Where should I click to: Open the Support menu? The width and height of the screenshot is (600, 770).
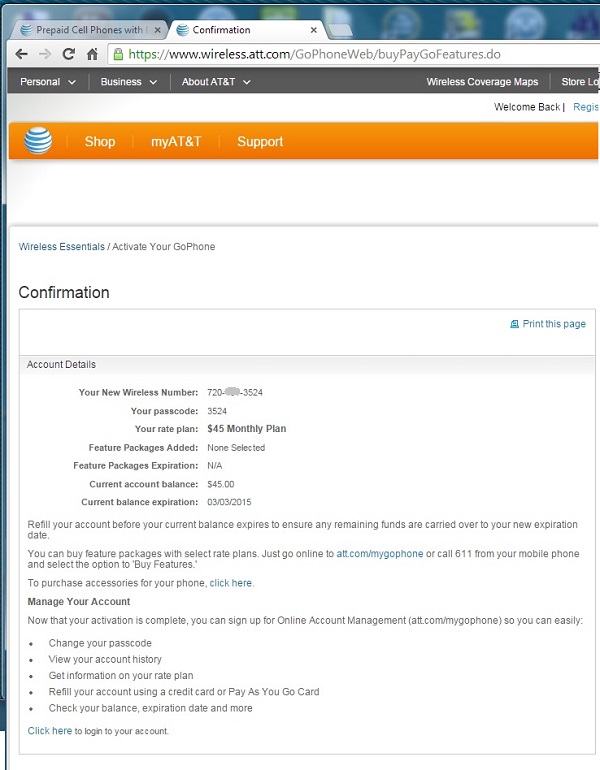pyautogui.click(x=260, y=141)
